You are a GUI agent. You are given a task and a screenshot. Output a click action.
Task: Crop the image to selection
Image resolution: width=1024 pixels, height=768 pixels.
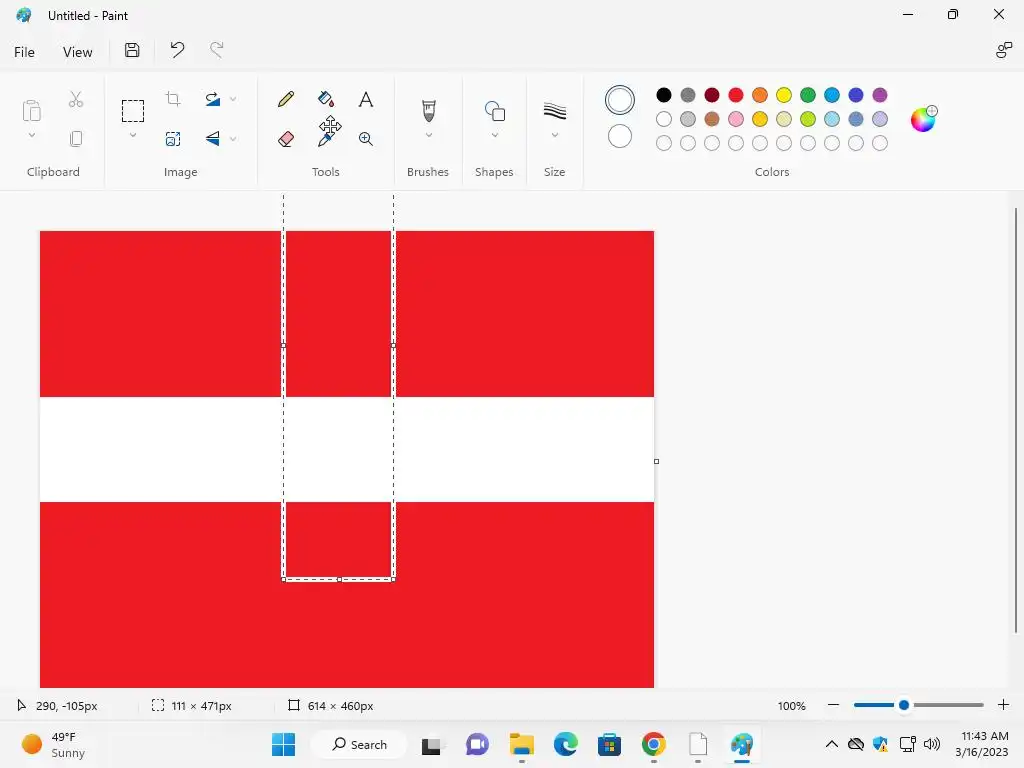(x=173, y=99)
